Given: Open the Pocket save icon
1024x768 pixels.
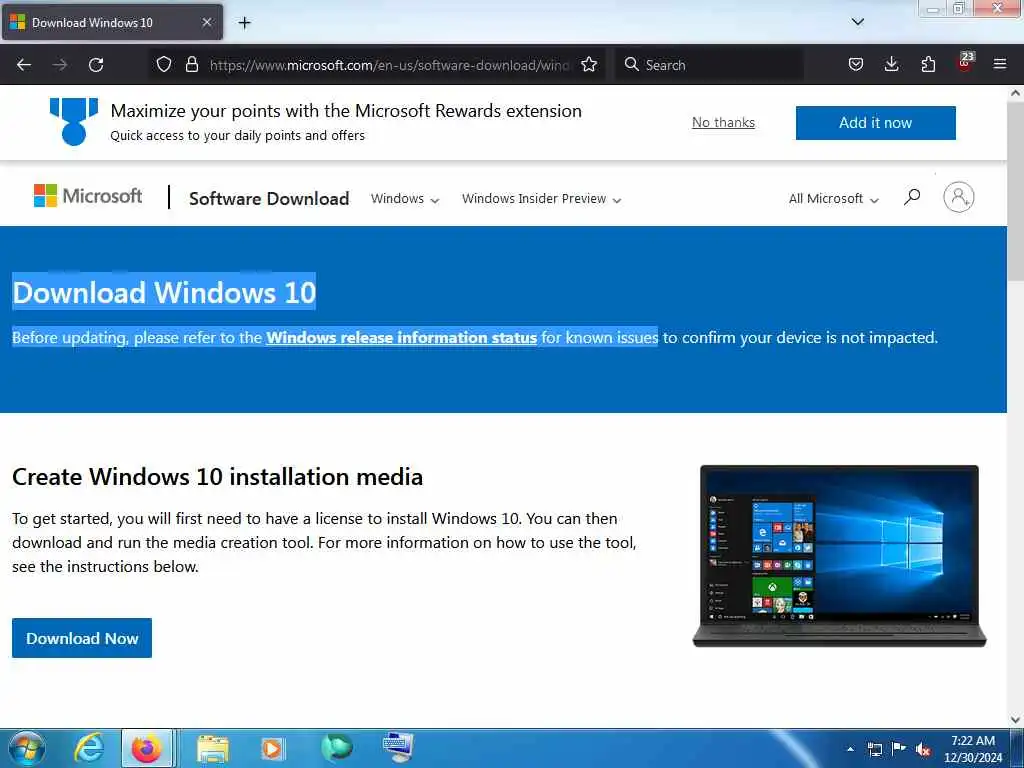Looking at the screenshot, I should pos(856,64).
